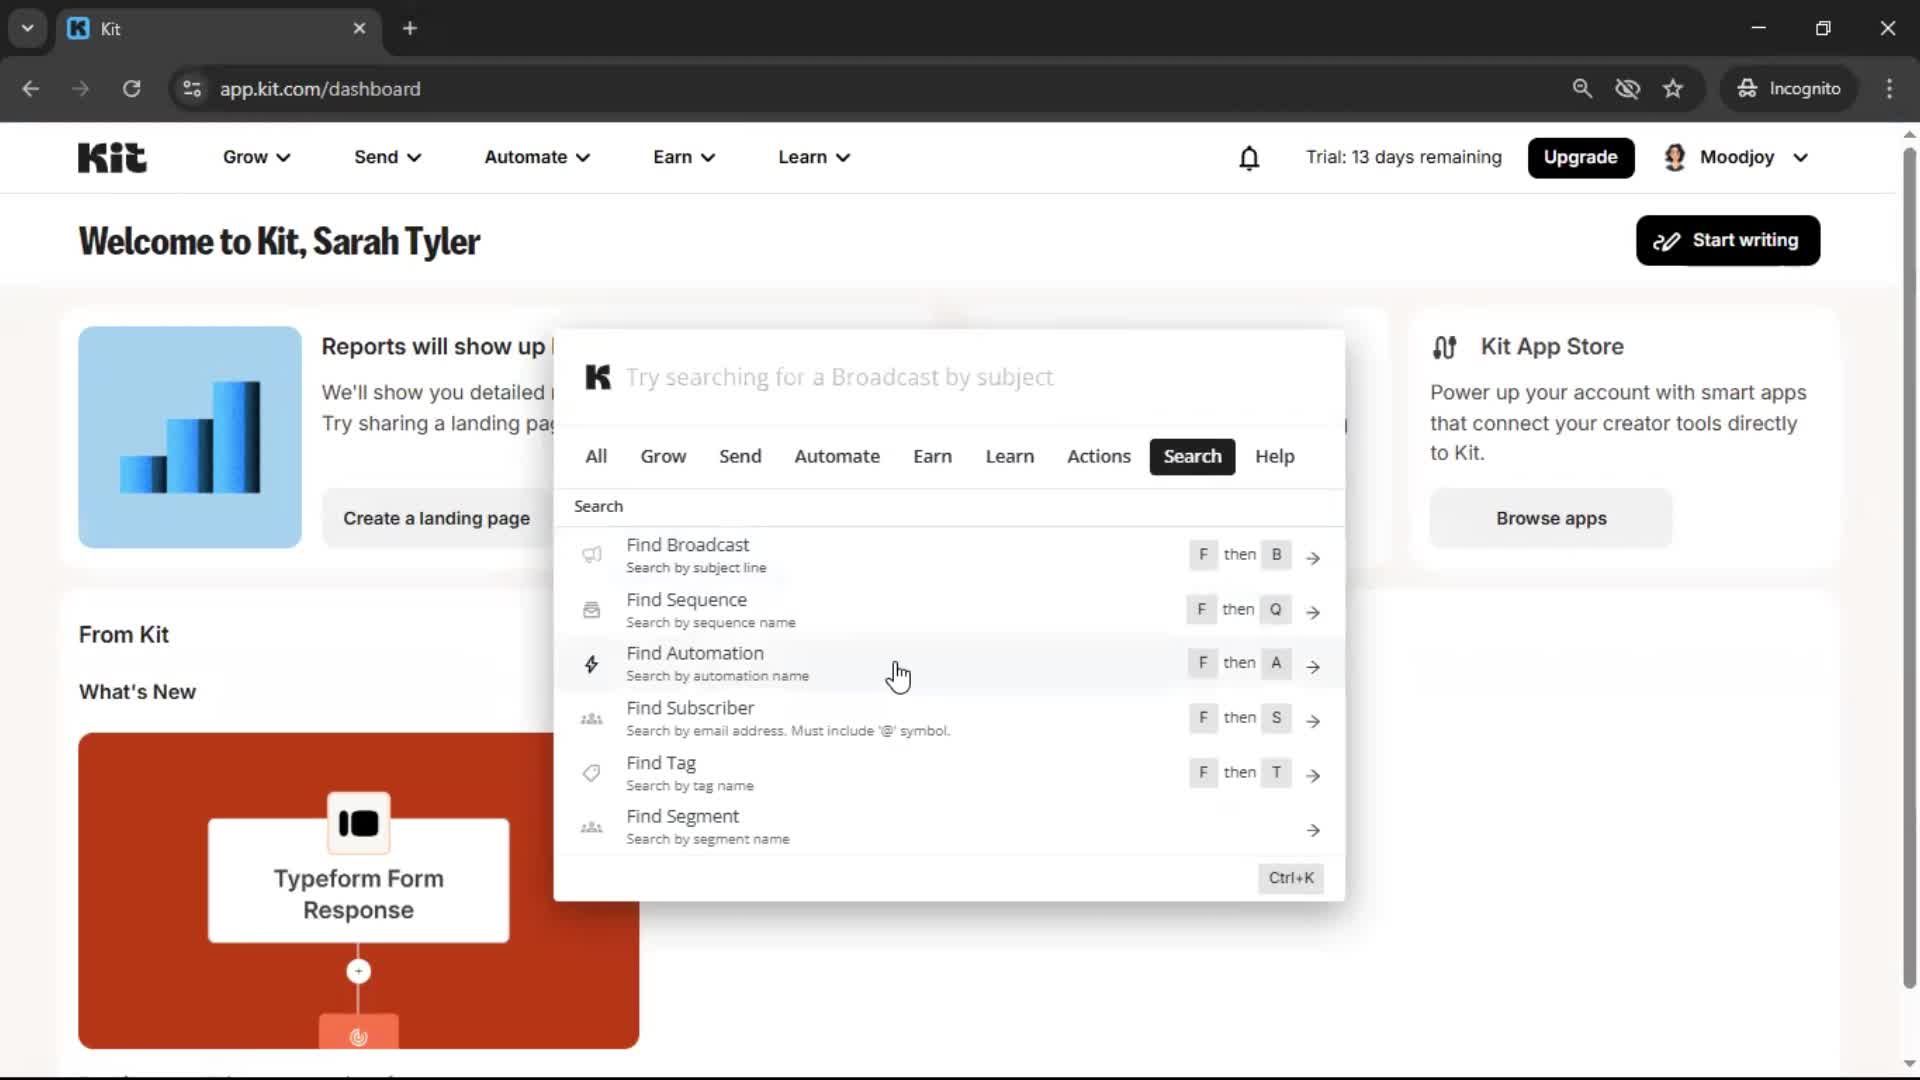Click the Start writing button
The image size is (1920, 1080).
(x=1728, y=240)
